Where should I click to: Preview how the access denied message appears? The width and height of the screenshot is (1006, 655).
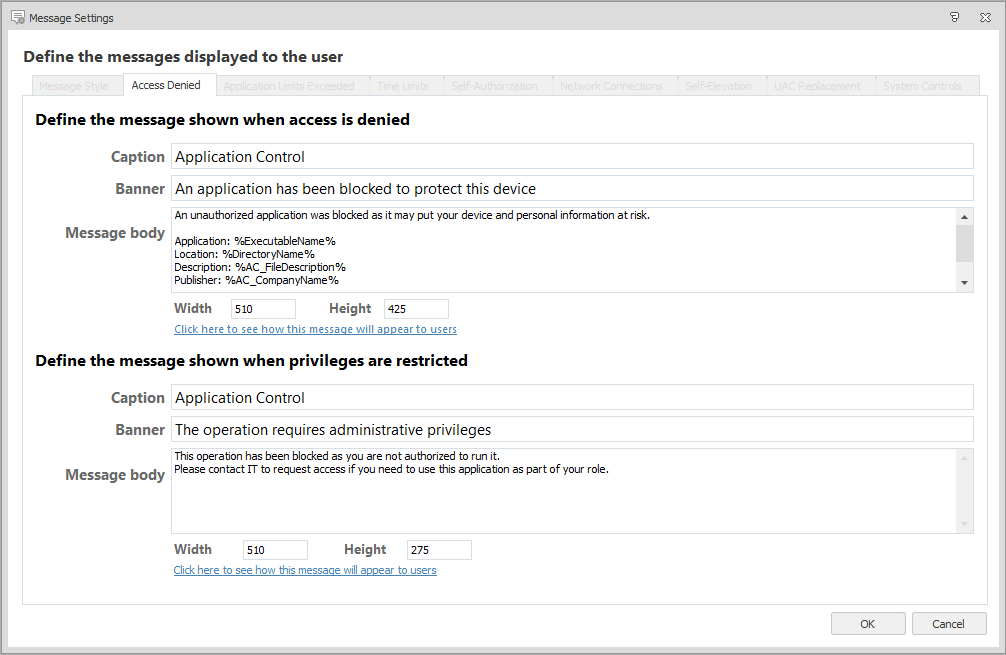[x=315, y=329]
